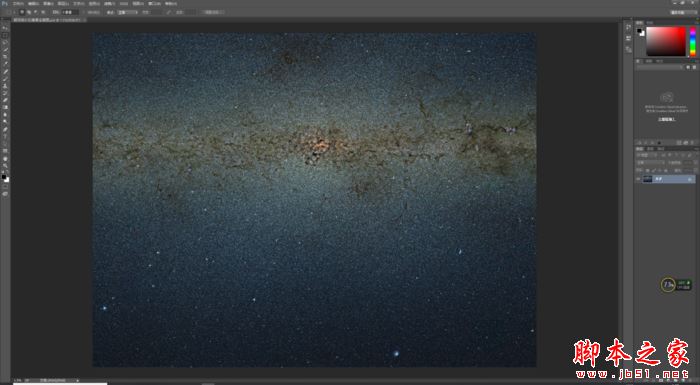Select the Rectangular Marquee tool

[5, 36]
